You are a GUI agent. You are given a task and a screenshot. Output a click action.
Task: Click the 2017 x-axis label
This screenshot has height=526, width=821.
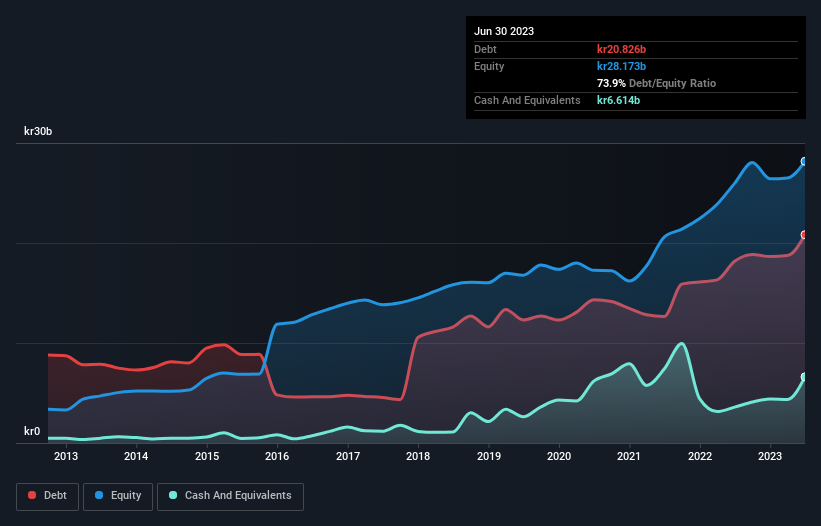pyautogui.click(x=348, y=456)
